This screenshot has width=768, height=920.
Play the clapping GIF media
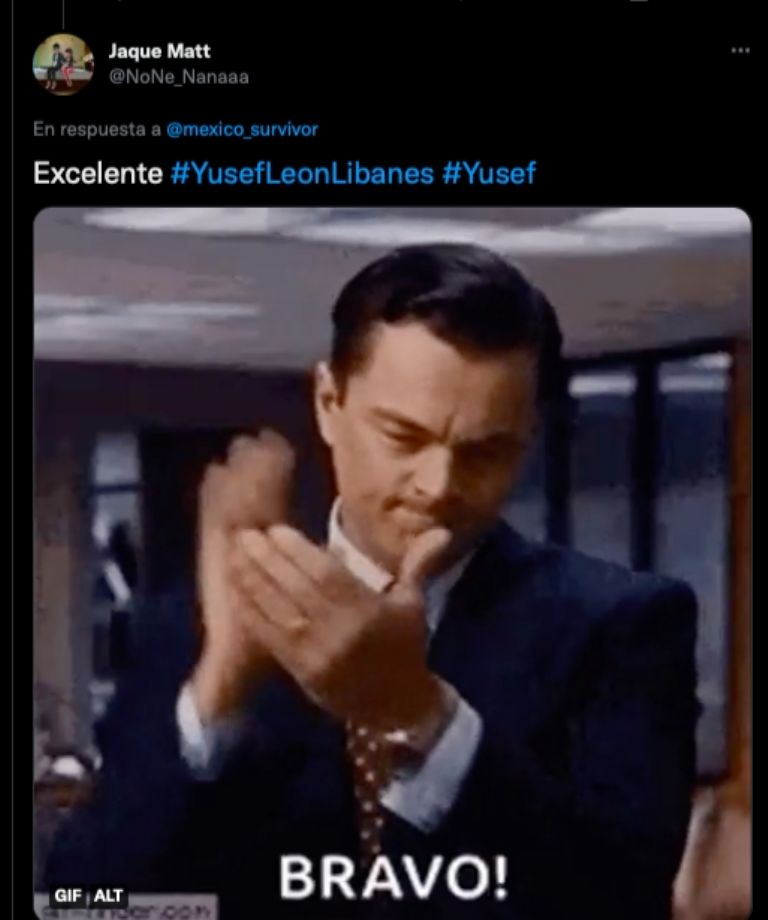pos(393,563)
